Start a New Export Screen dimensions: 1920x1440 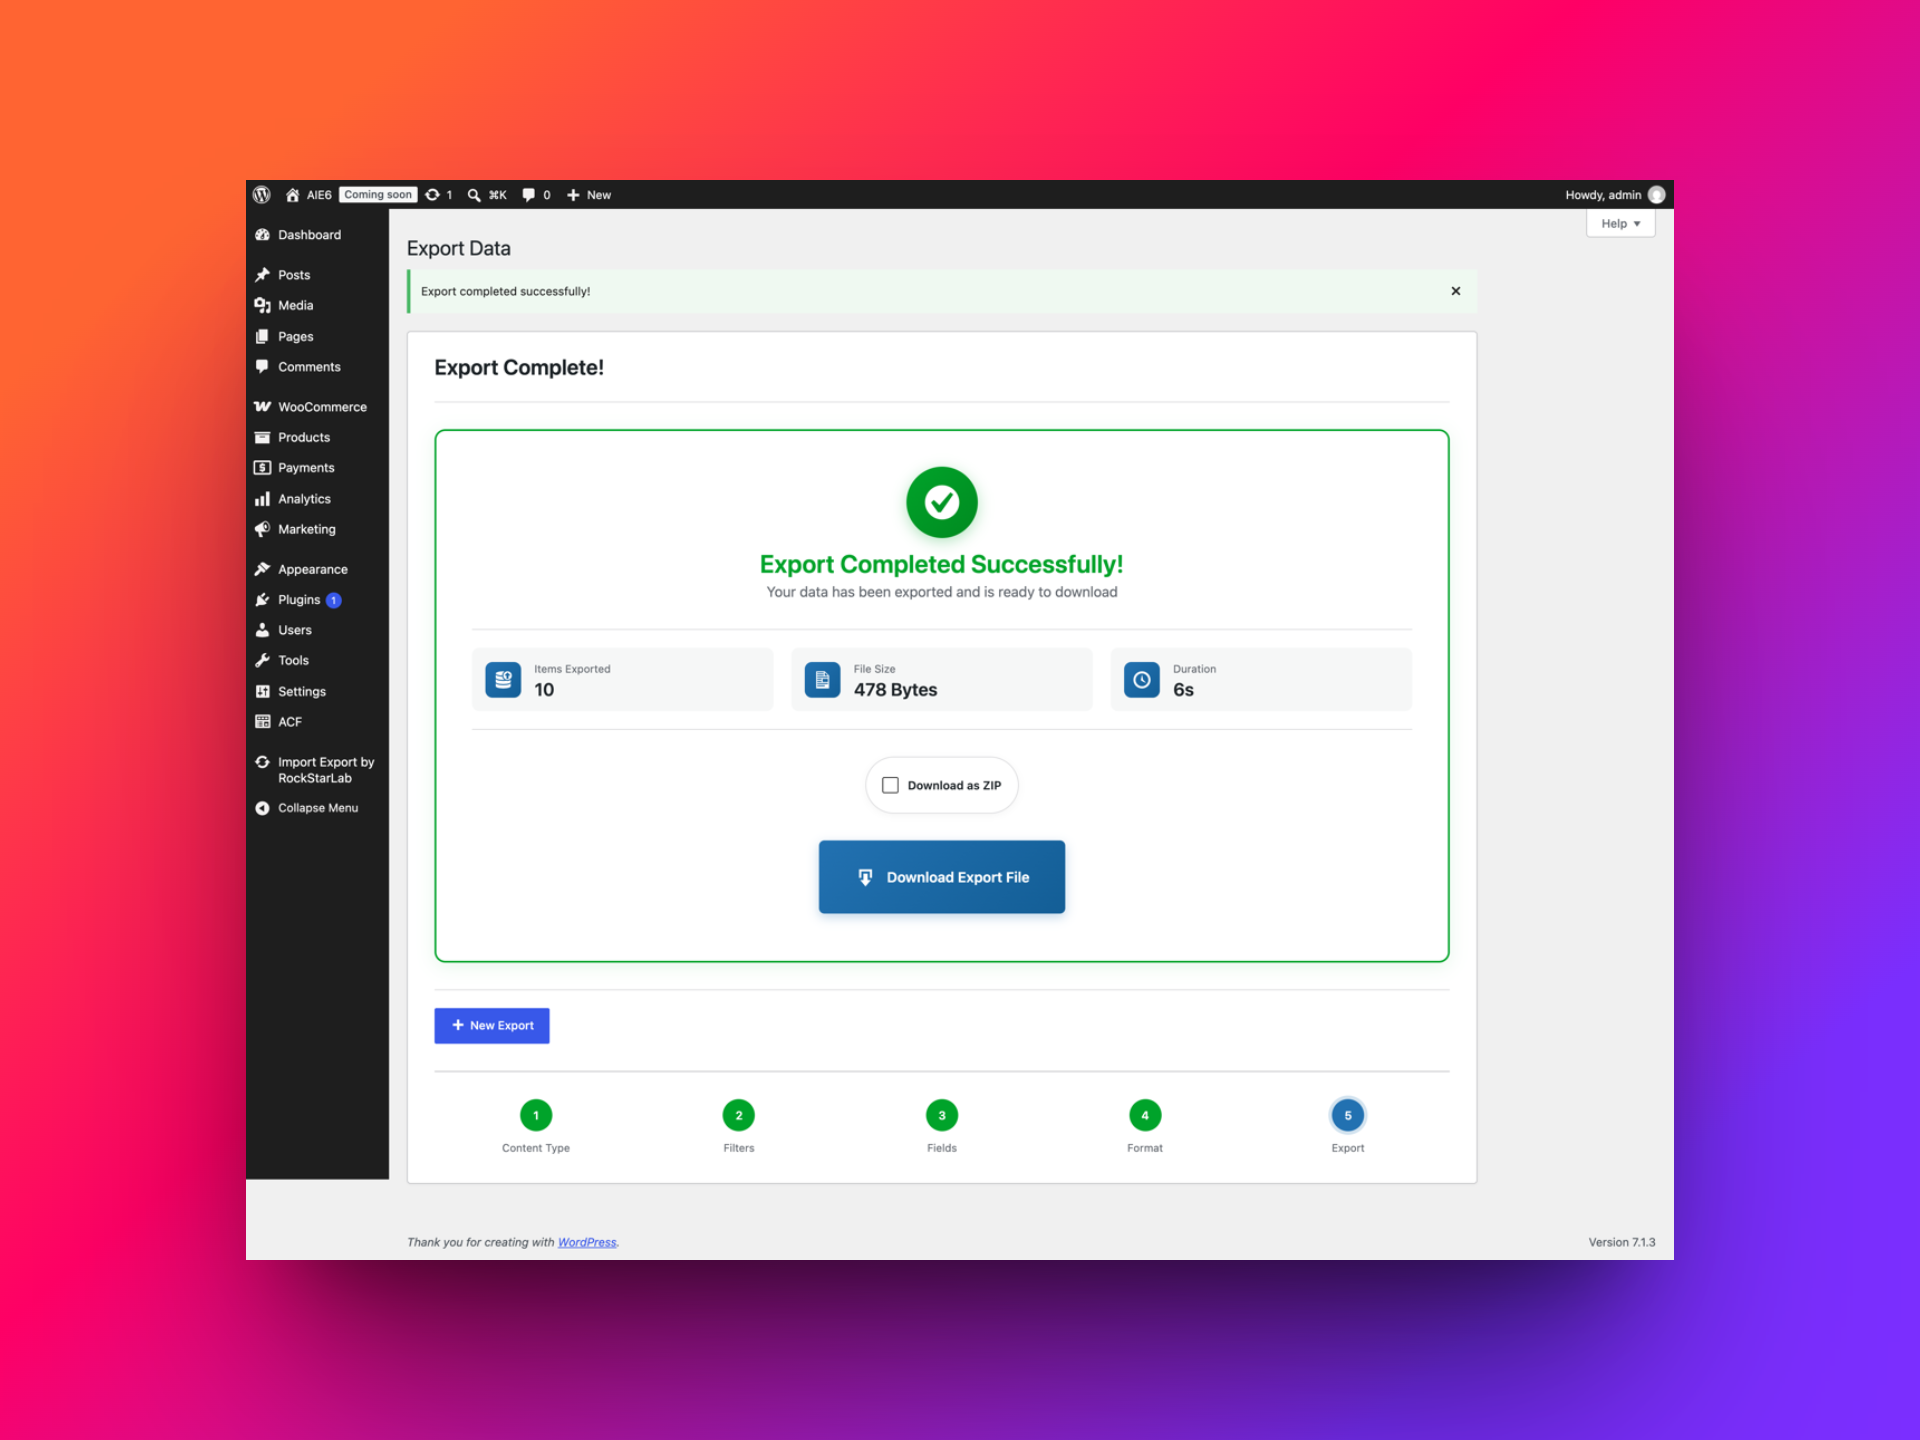[x=491, y=1025]
